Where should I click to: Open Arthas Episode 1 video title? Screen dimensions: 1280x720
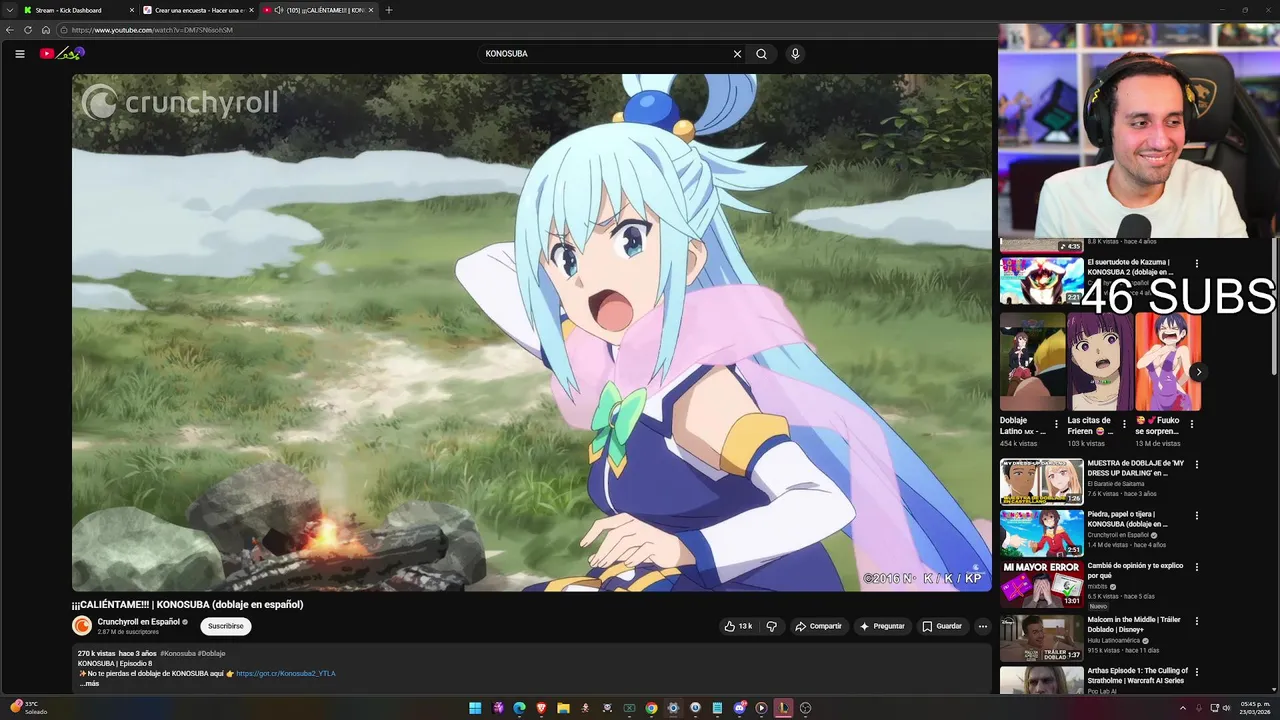coord(1137,675)
